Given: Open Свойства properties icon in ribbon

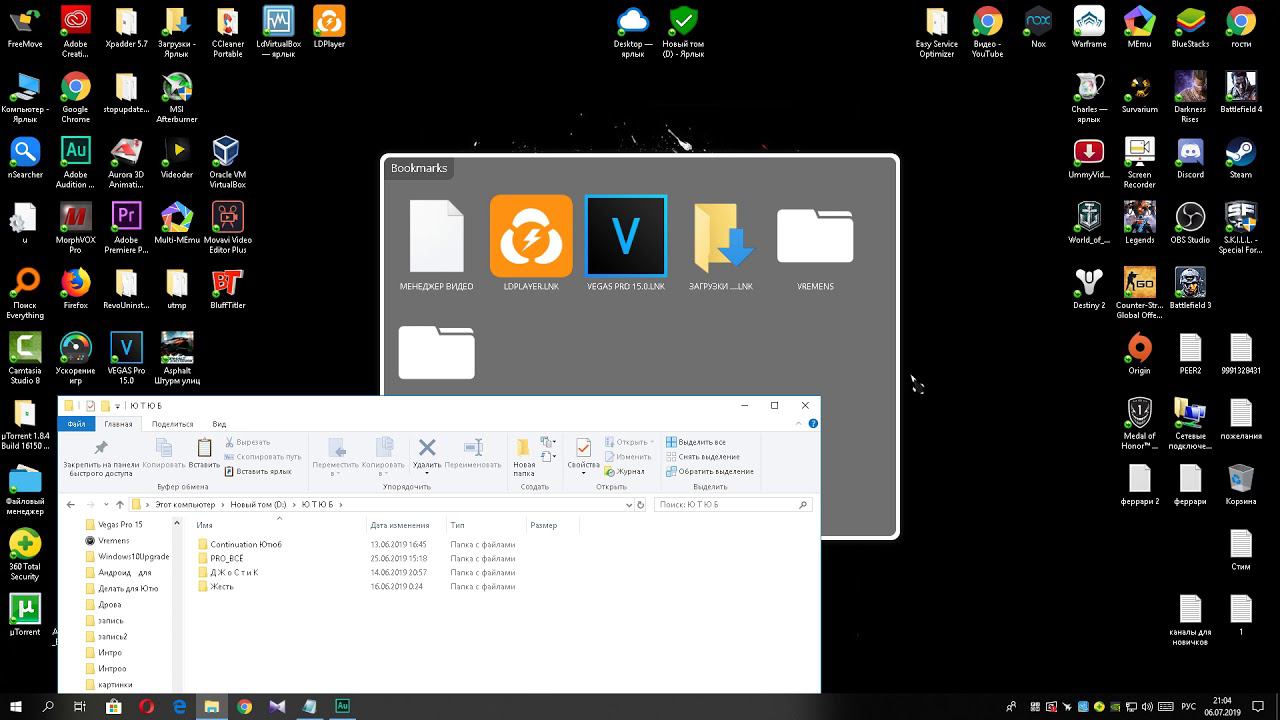Looking at the screenshot, I should click(583, 447).
